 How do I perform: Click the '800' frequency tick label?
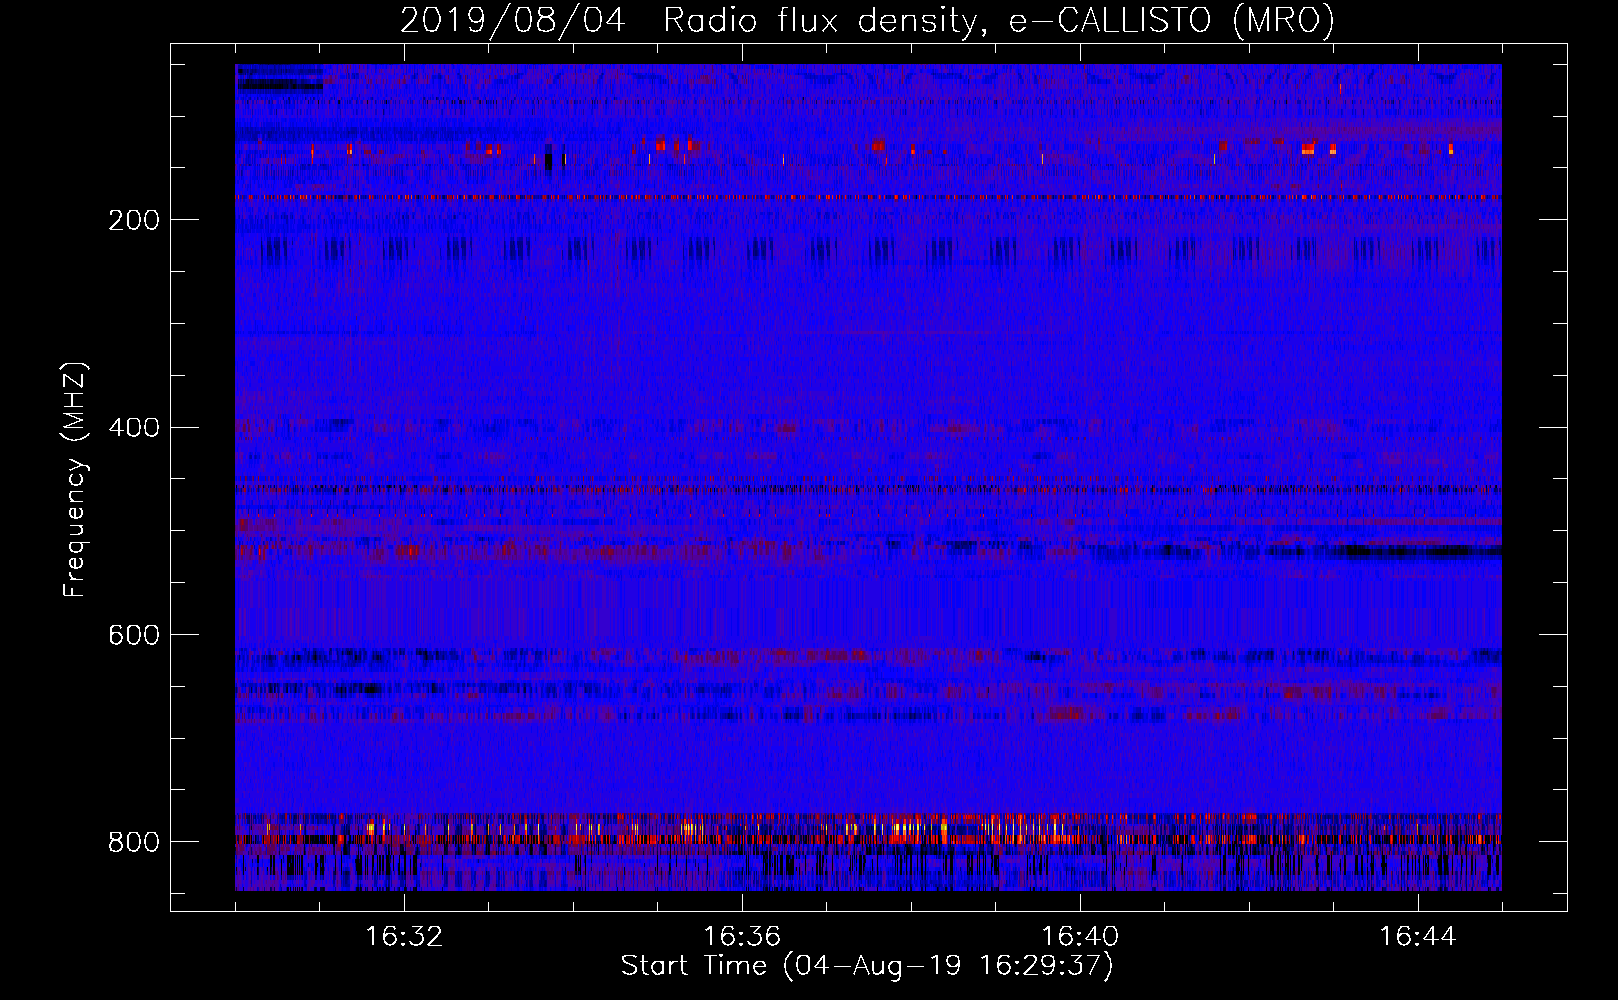pos(134,842)
